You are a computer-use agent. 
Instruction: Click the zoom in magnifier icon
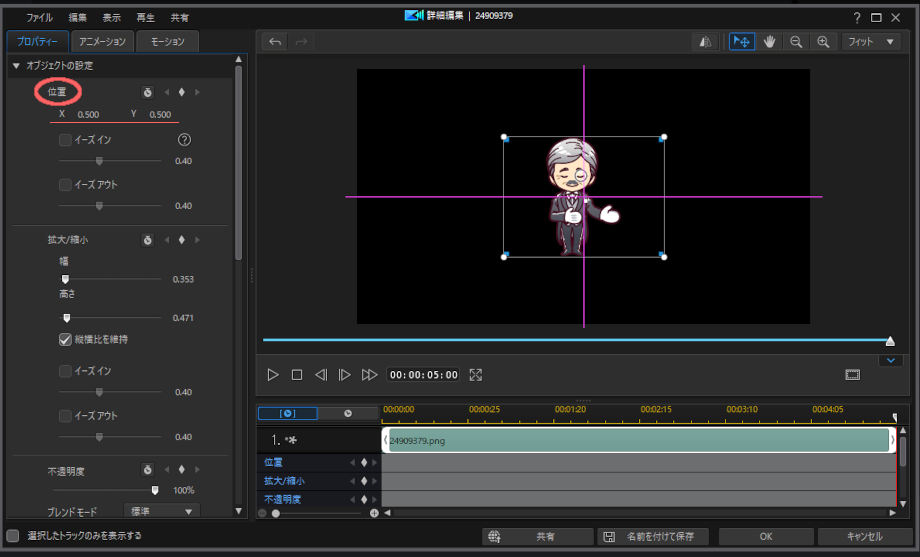823,42
